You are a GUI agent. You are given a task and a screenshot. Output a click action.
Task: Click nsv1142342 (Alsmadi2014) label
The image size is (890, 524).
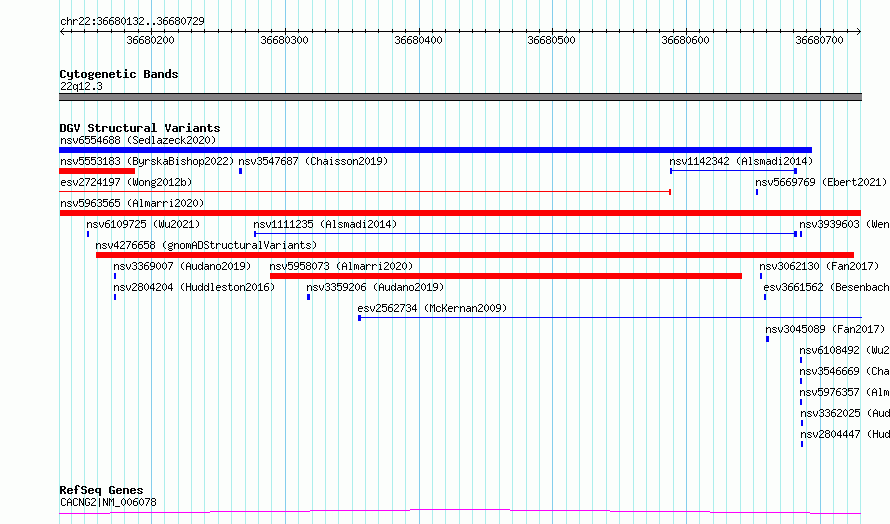(x=741, y=161)
